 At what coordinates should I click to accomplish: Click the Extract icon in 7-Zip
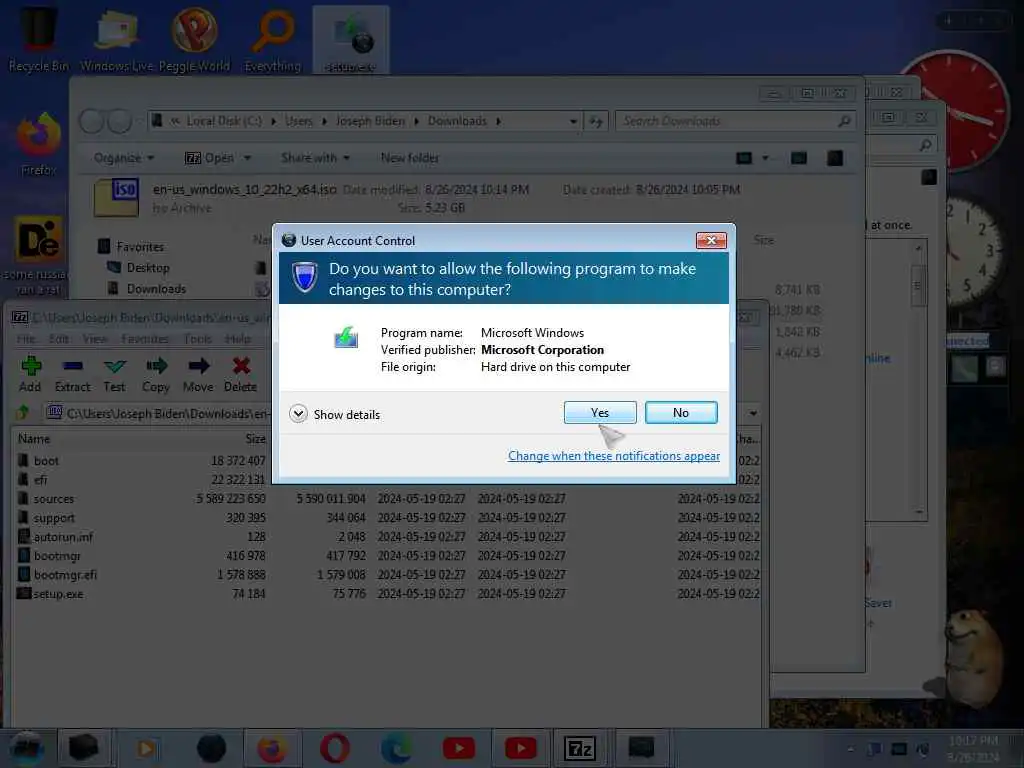coord(72,374)
